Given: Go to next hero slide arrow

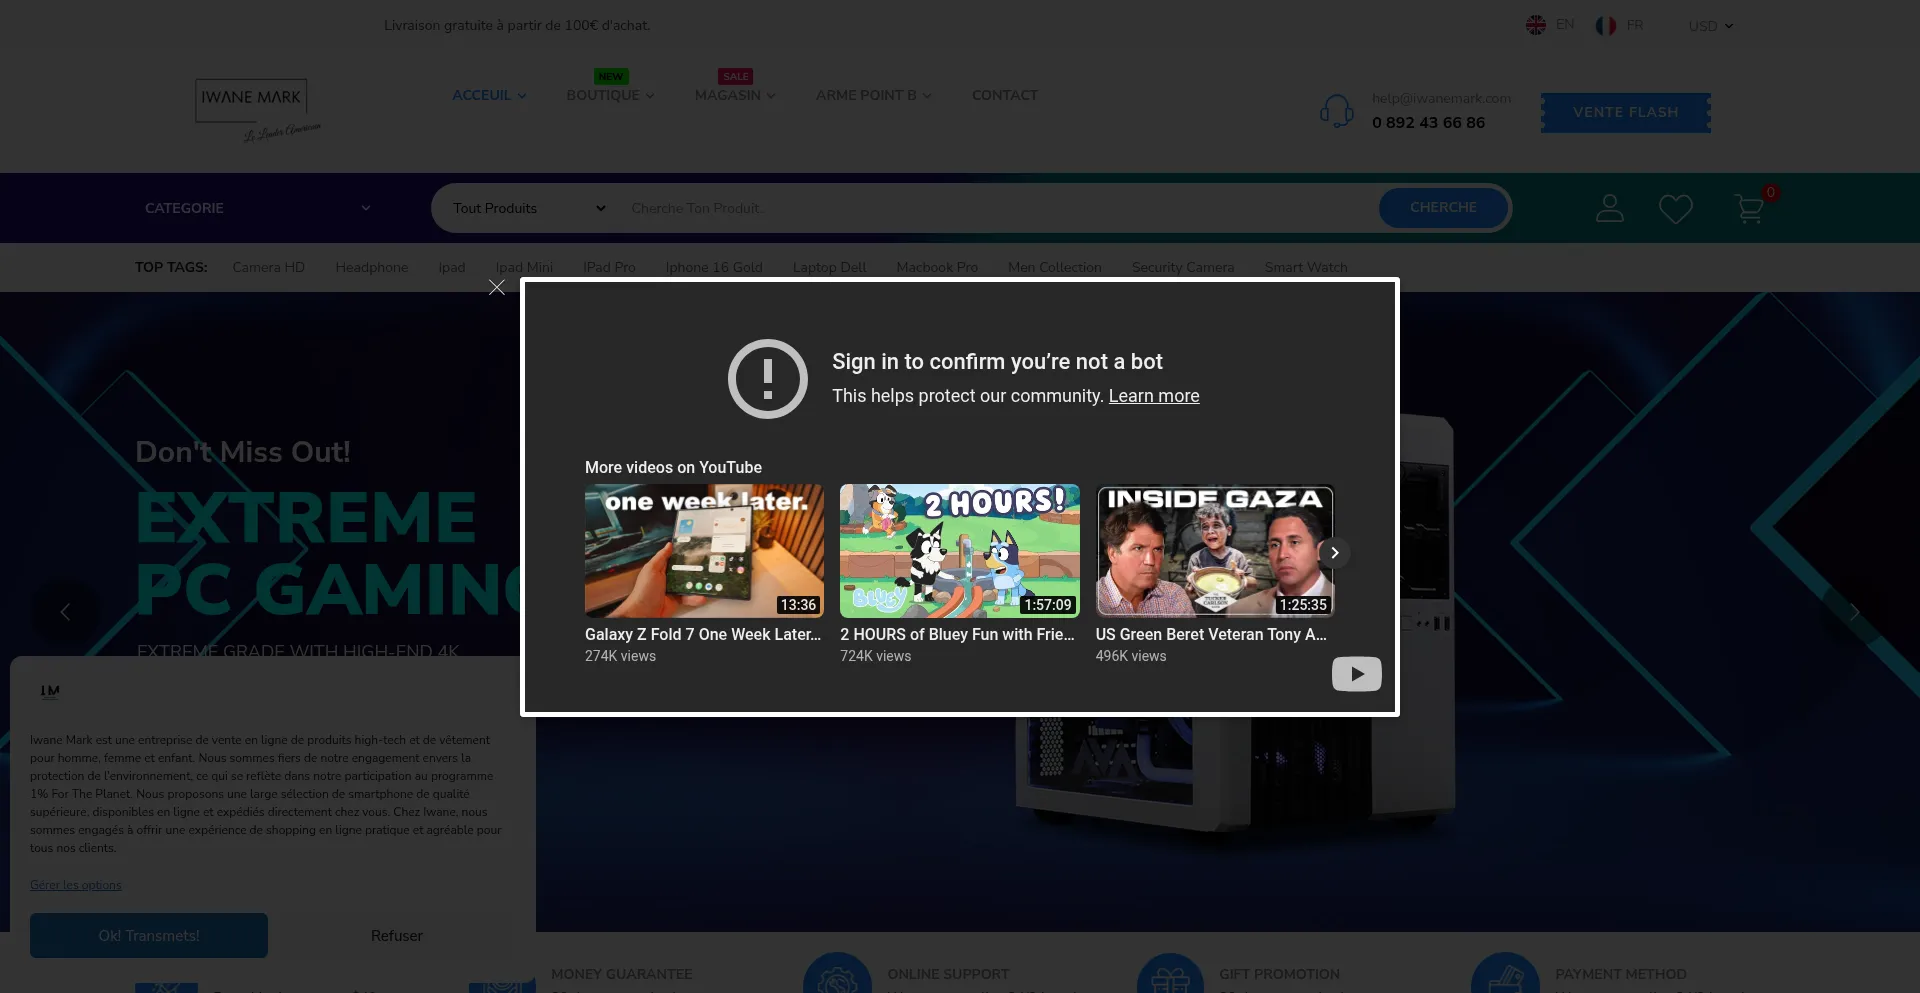Looking at the screenshot, I should [x=1854, y=612].
